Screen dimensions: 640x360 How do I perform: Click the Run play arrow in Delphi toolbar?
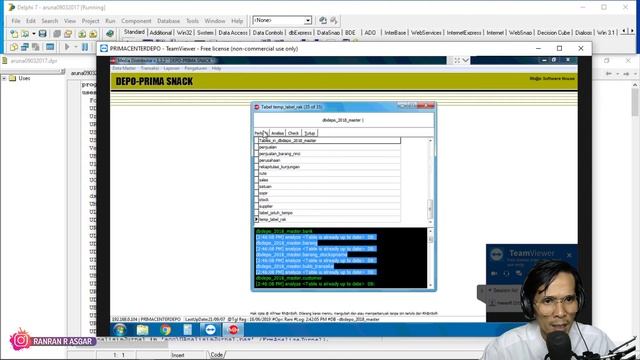click(67, 47)
